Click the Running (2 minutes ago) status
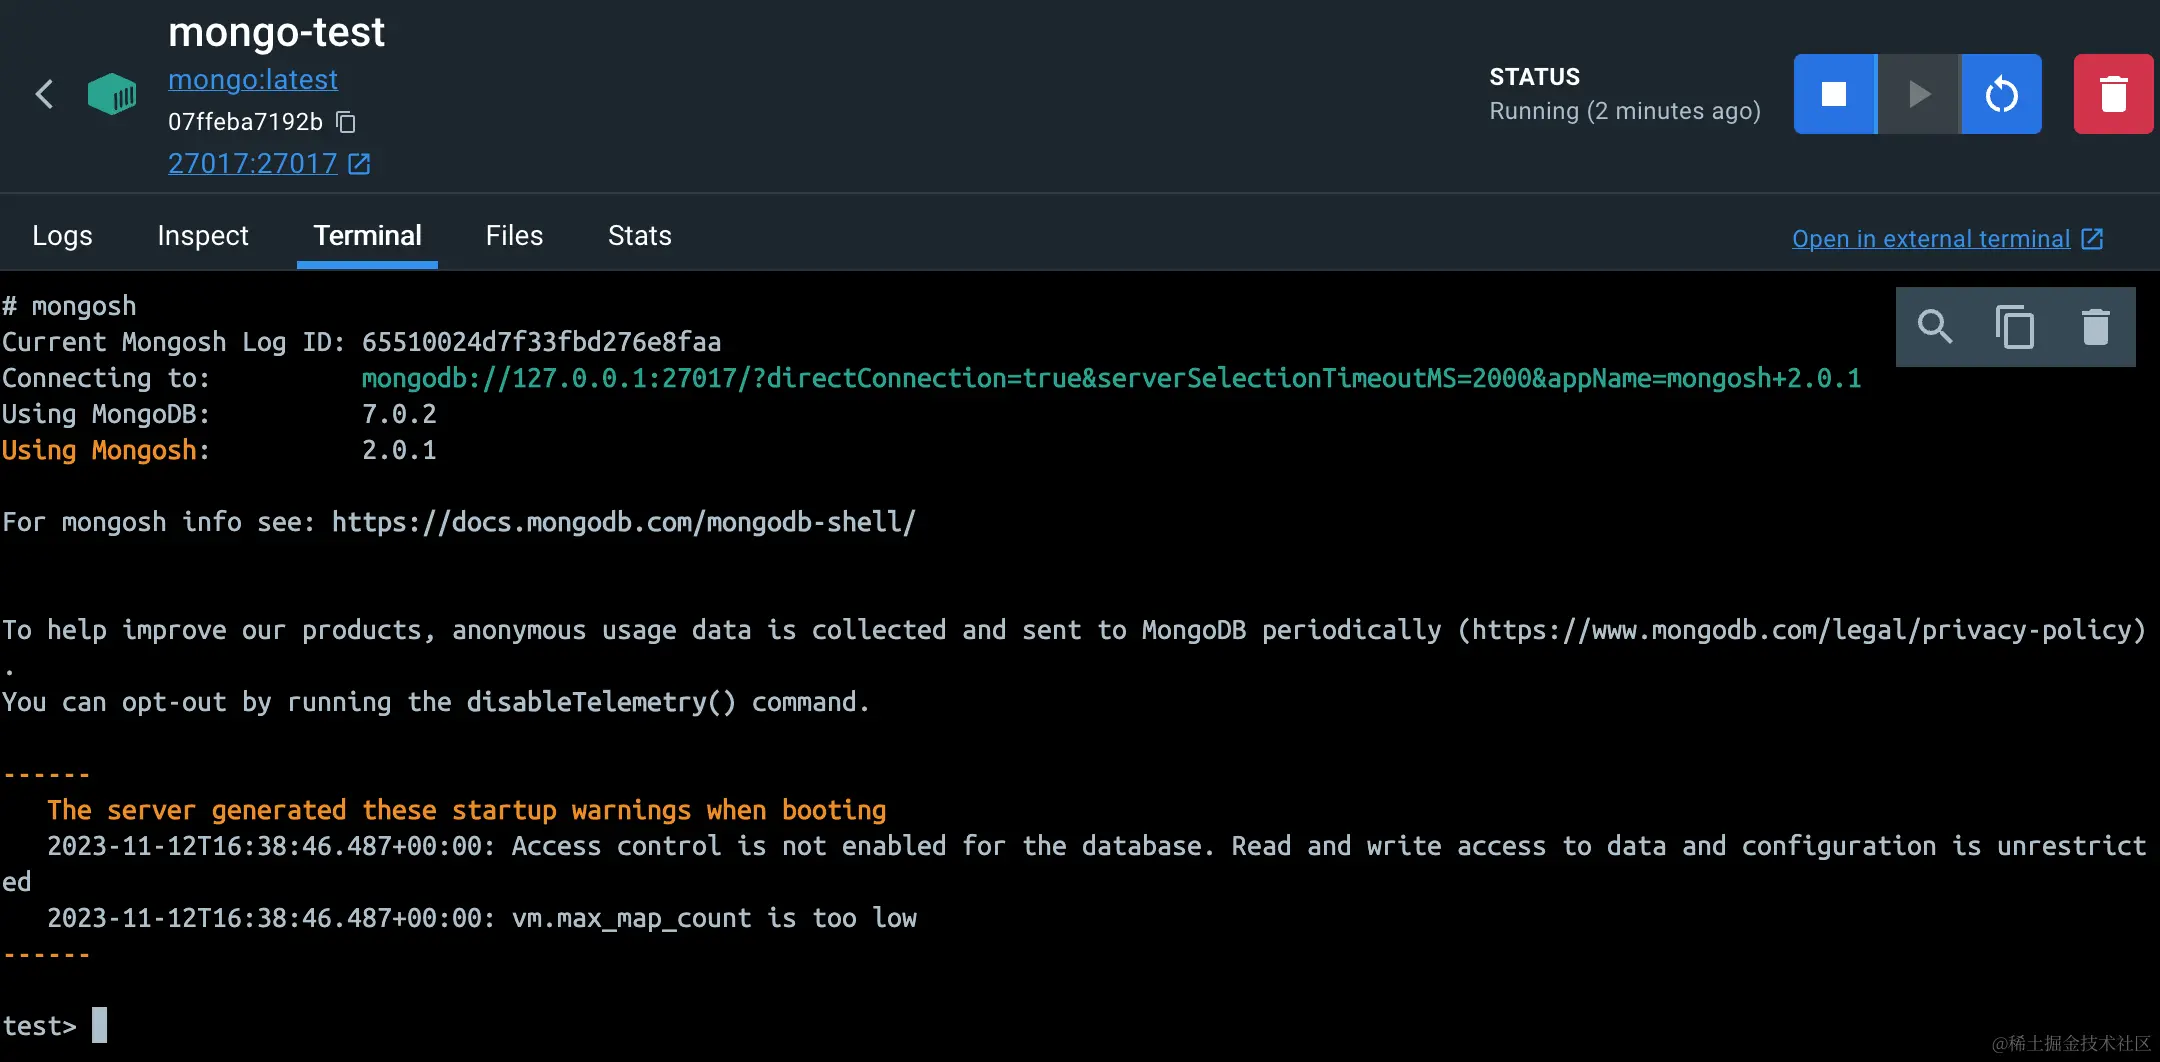The image size is (2160, 1062). [x=1625, y=111]
